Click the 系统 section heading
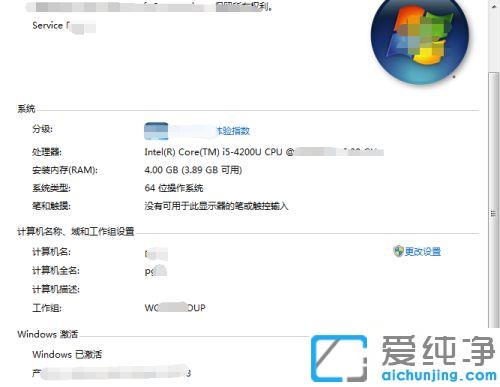 click(26, 109)
